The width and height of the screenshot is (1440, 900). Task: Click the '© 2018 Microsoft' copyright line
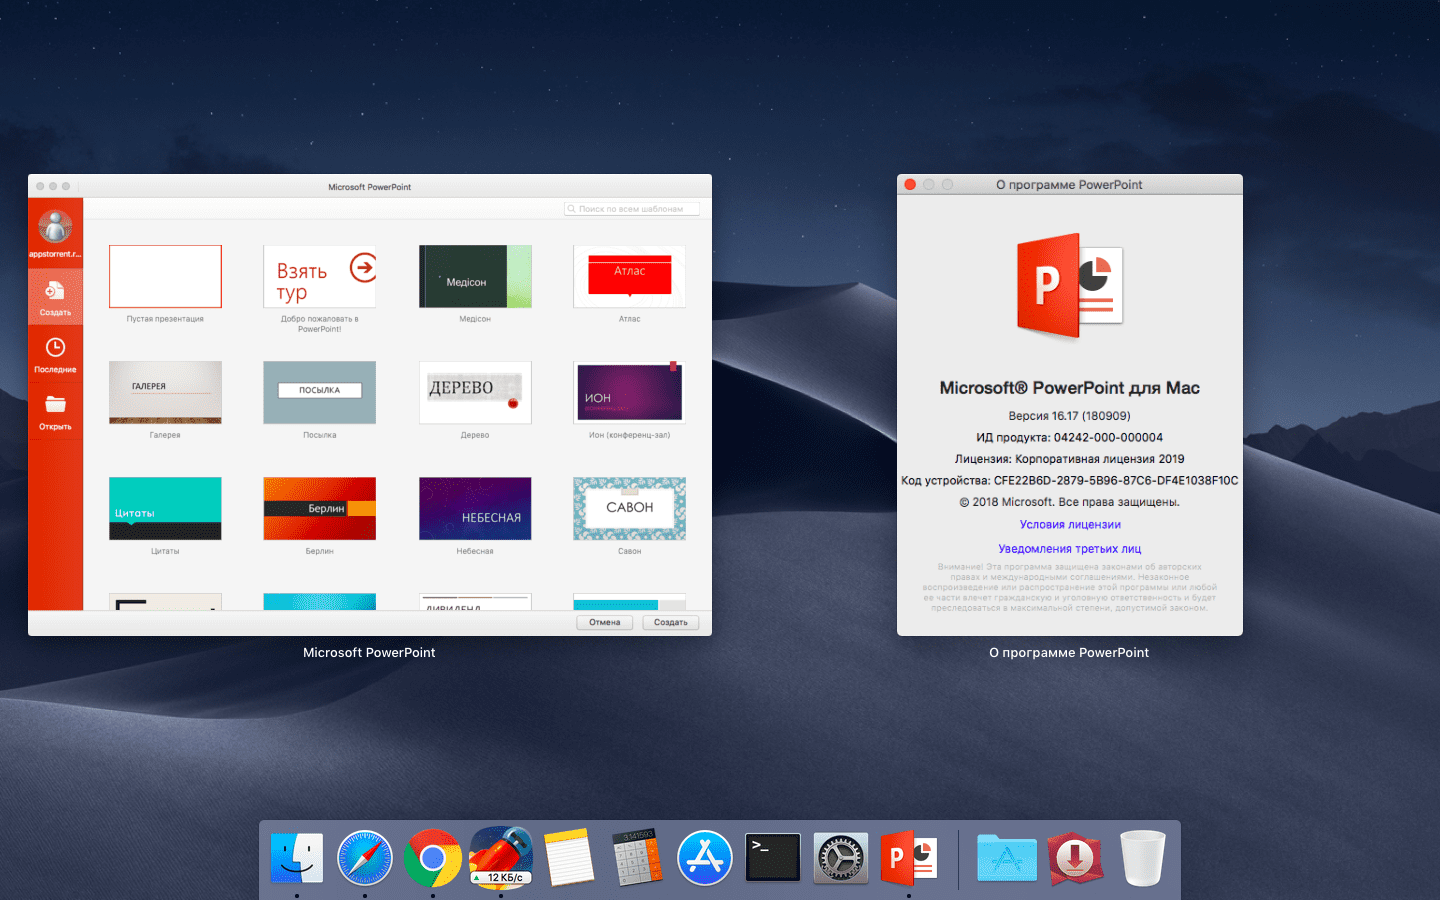pyautogui.click(x=1070, y=502)
